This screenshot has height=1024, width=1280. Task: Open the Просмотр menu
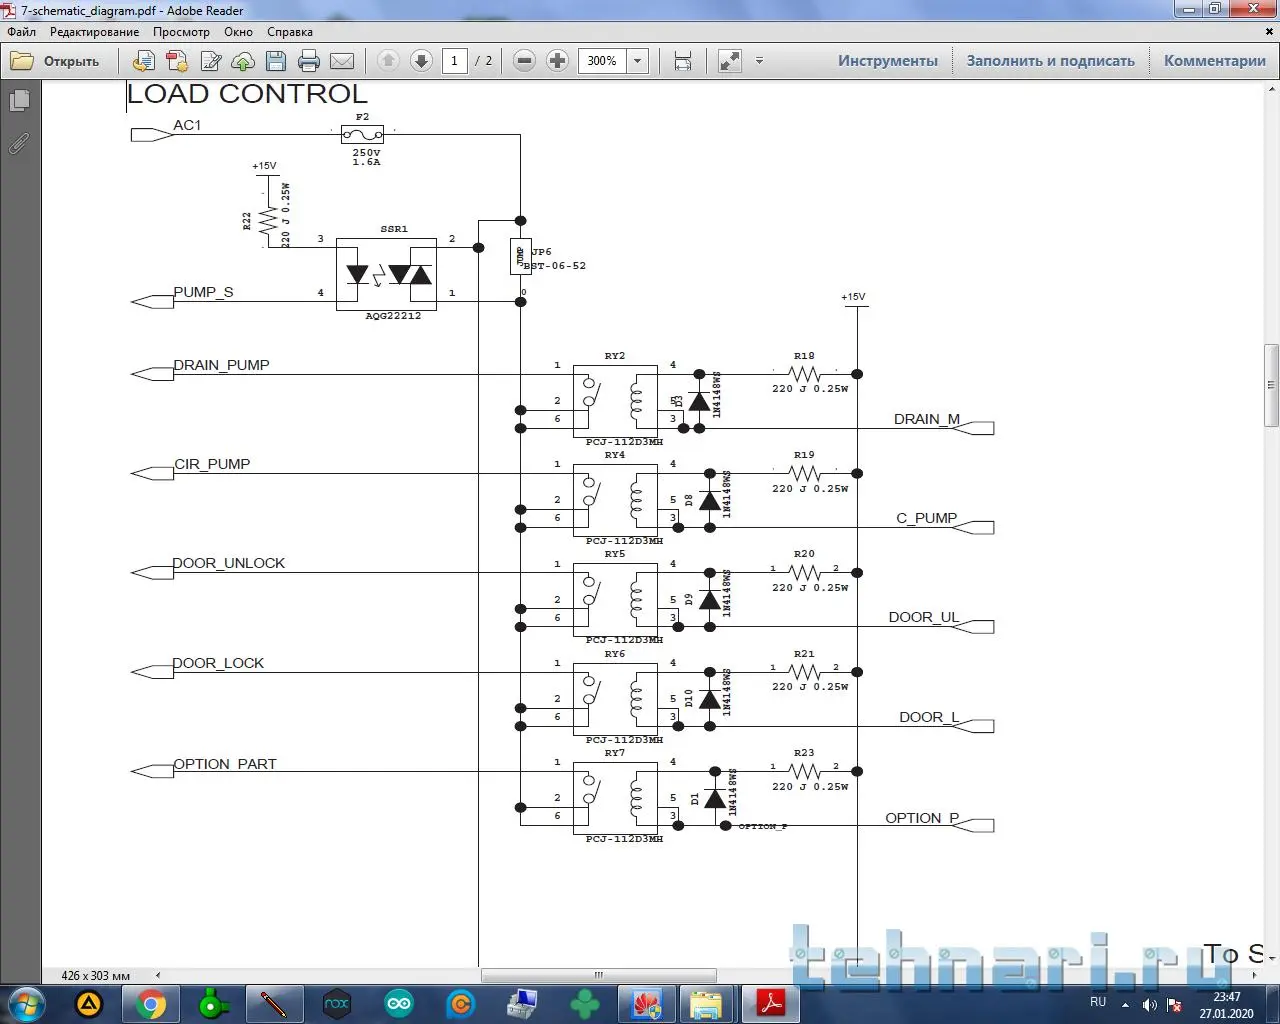tap(181, 32)
